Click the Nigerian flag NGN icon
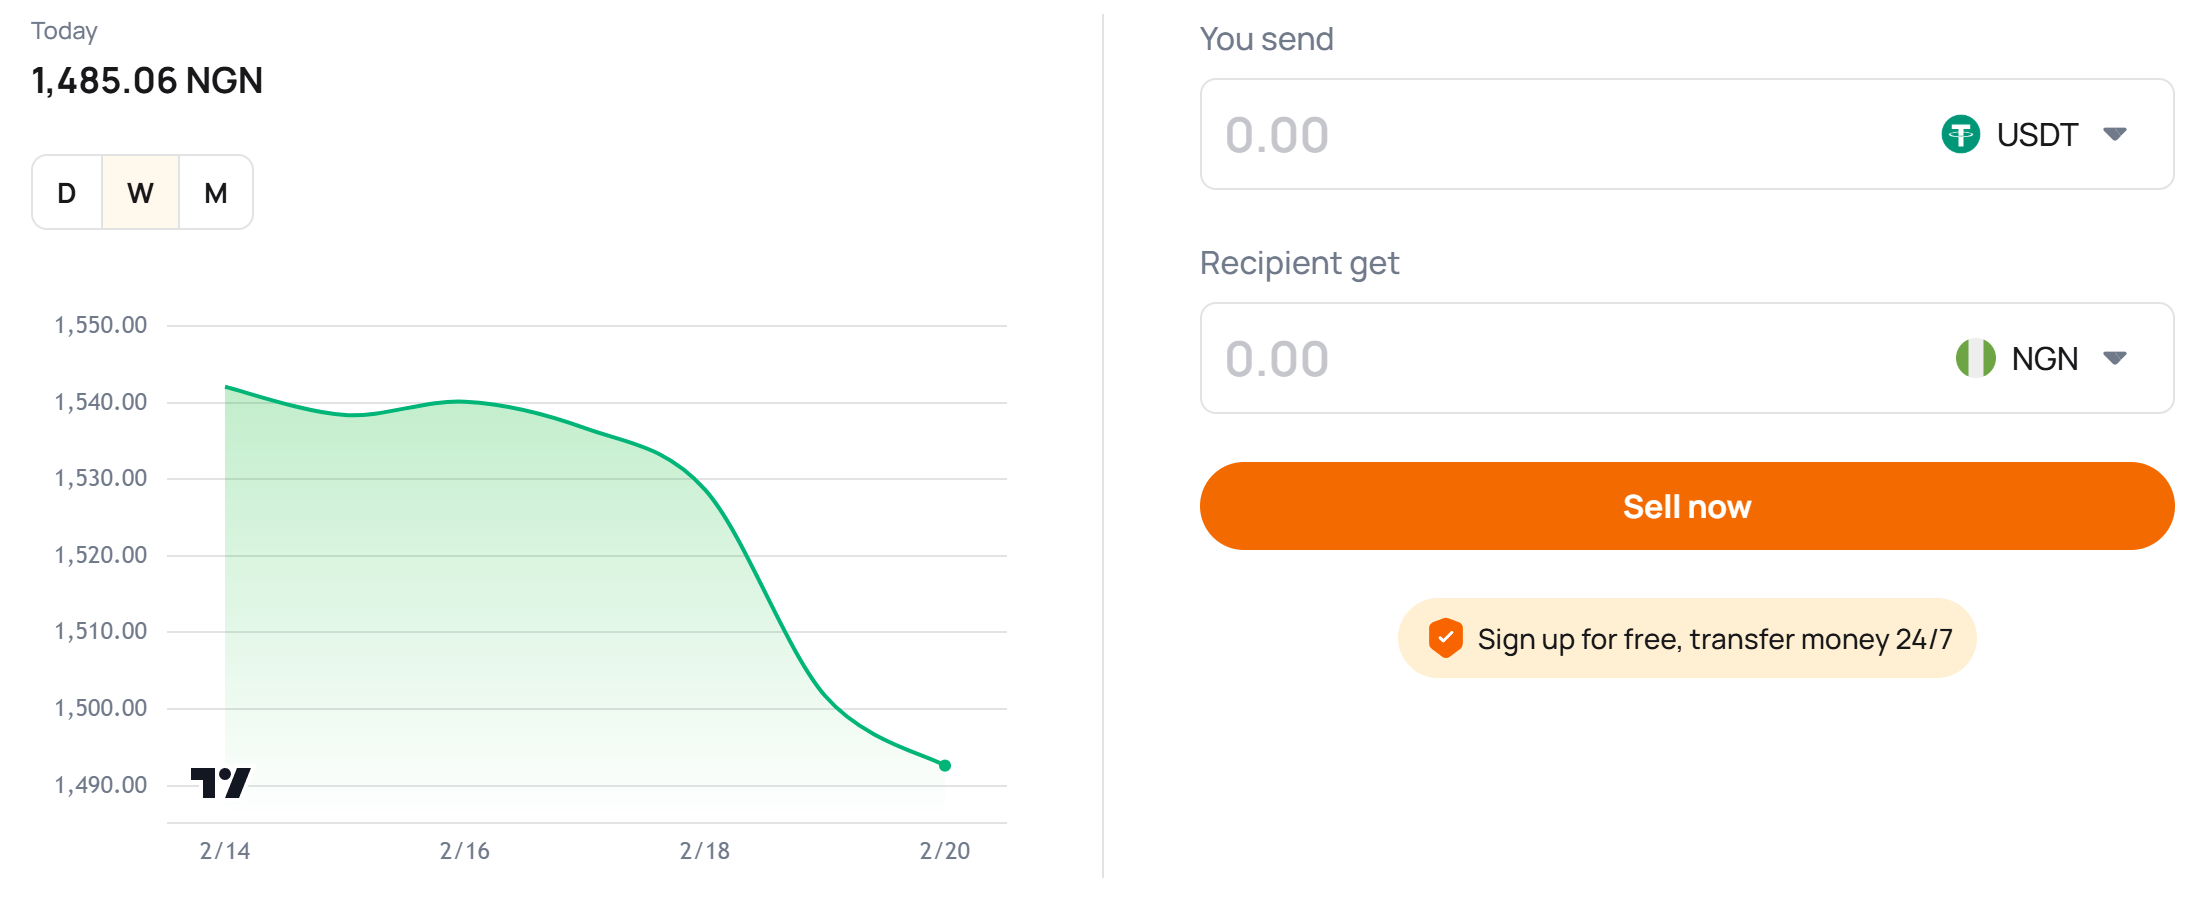This screenshot has height=900, width=2197. [1975, 358]
